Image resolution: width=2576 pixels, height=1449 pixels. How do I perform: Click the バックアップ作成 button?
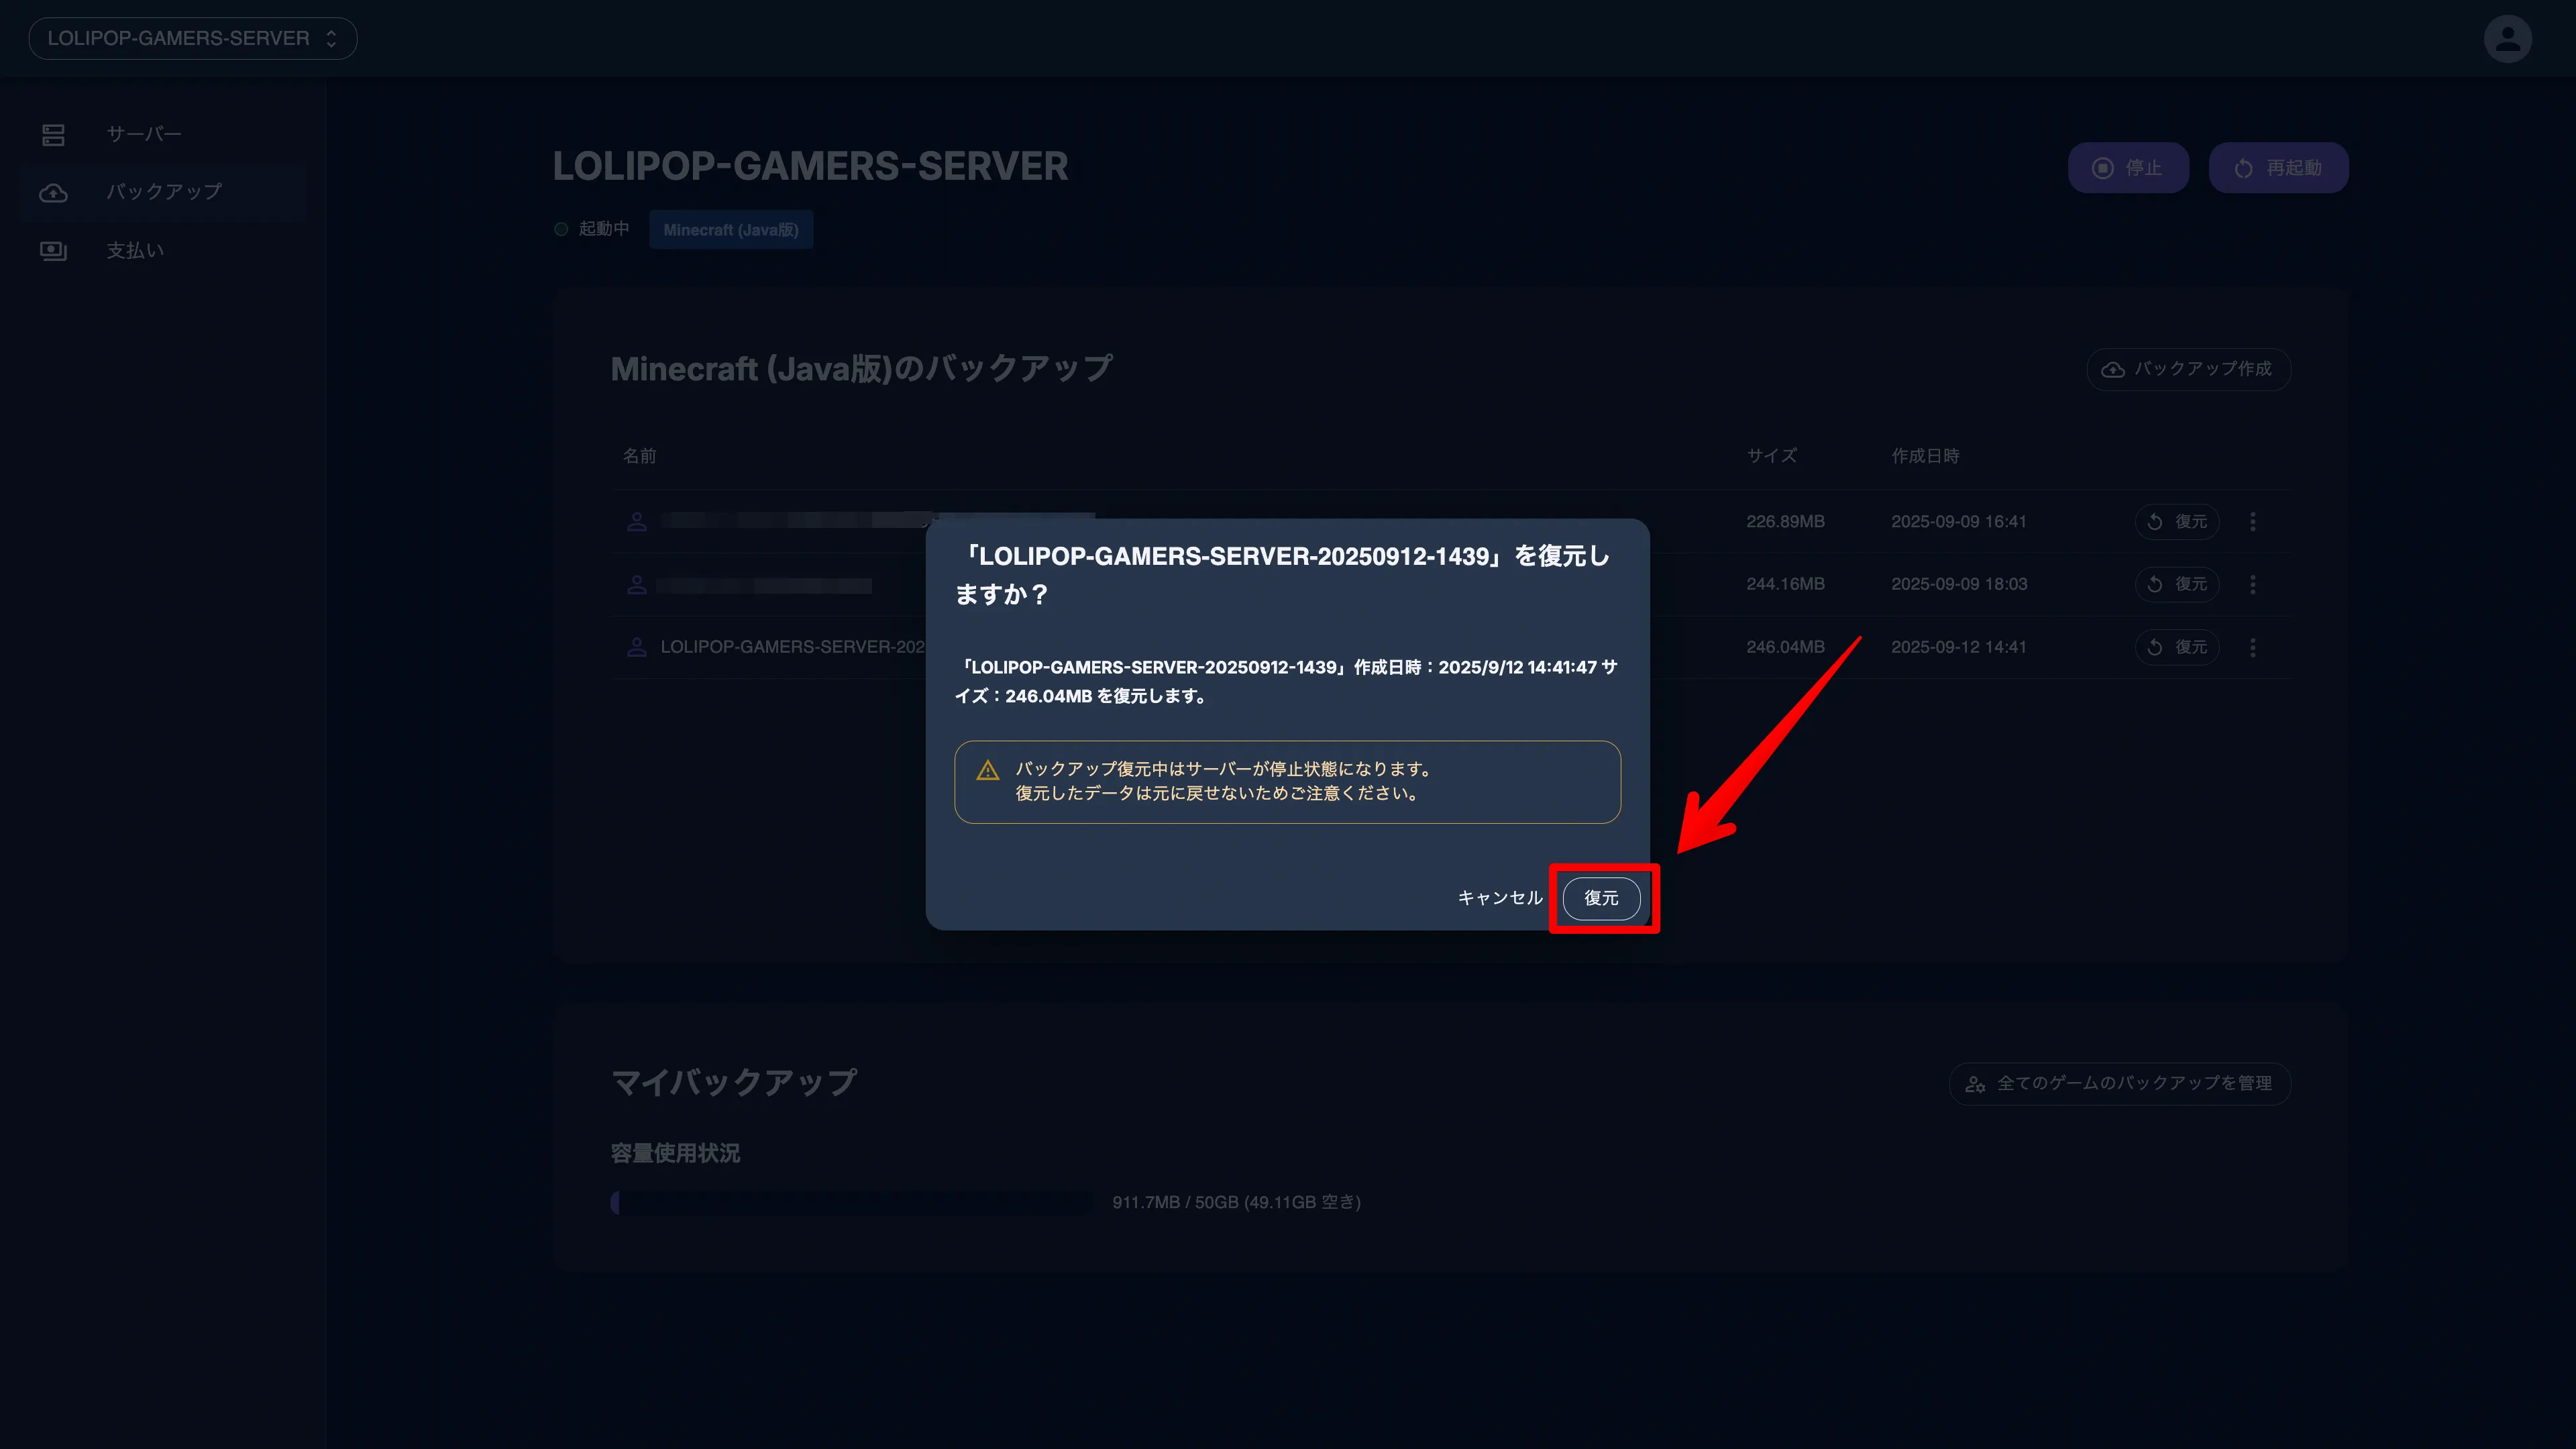[x=2188, y=369]
